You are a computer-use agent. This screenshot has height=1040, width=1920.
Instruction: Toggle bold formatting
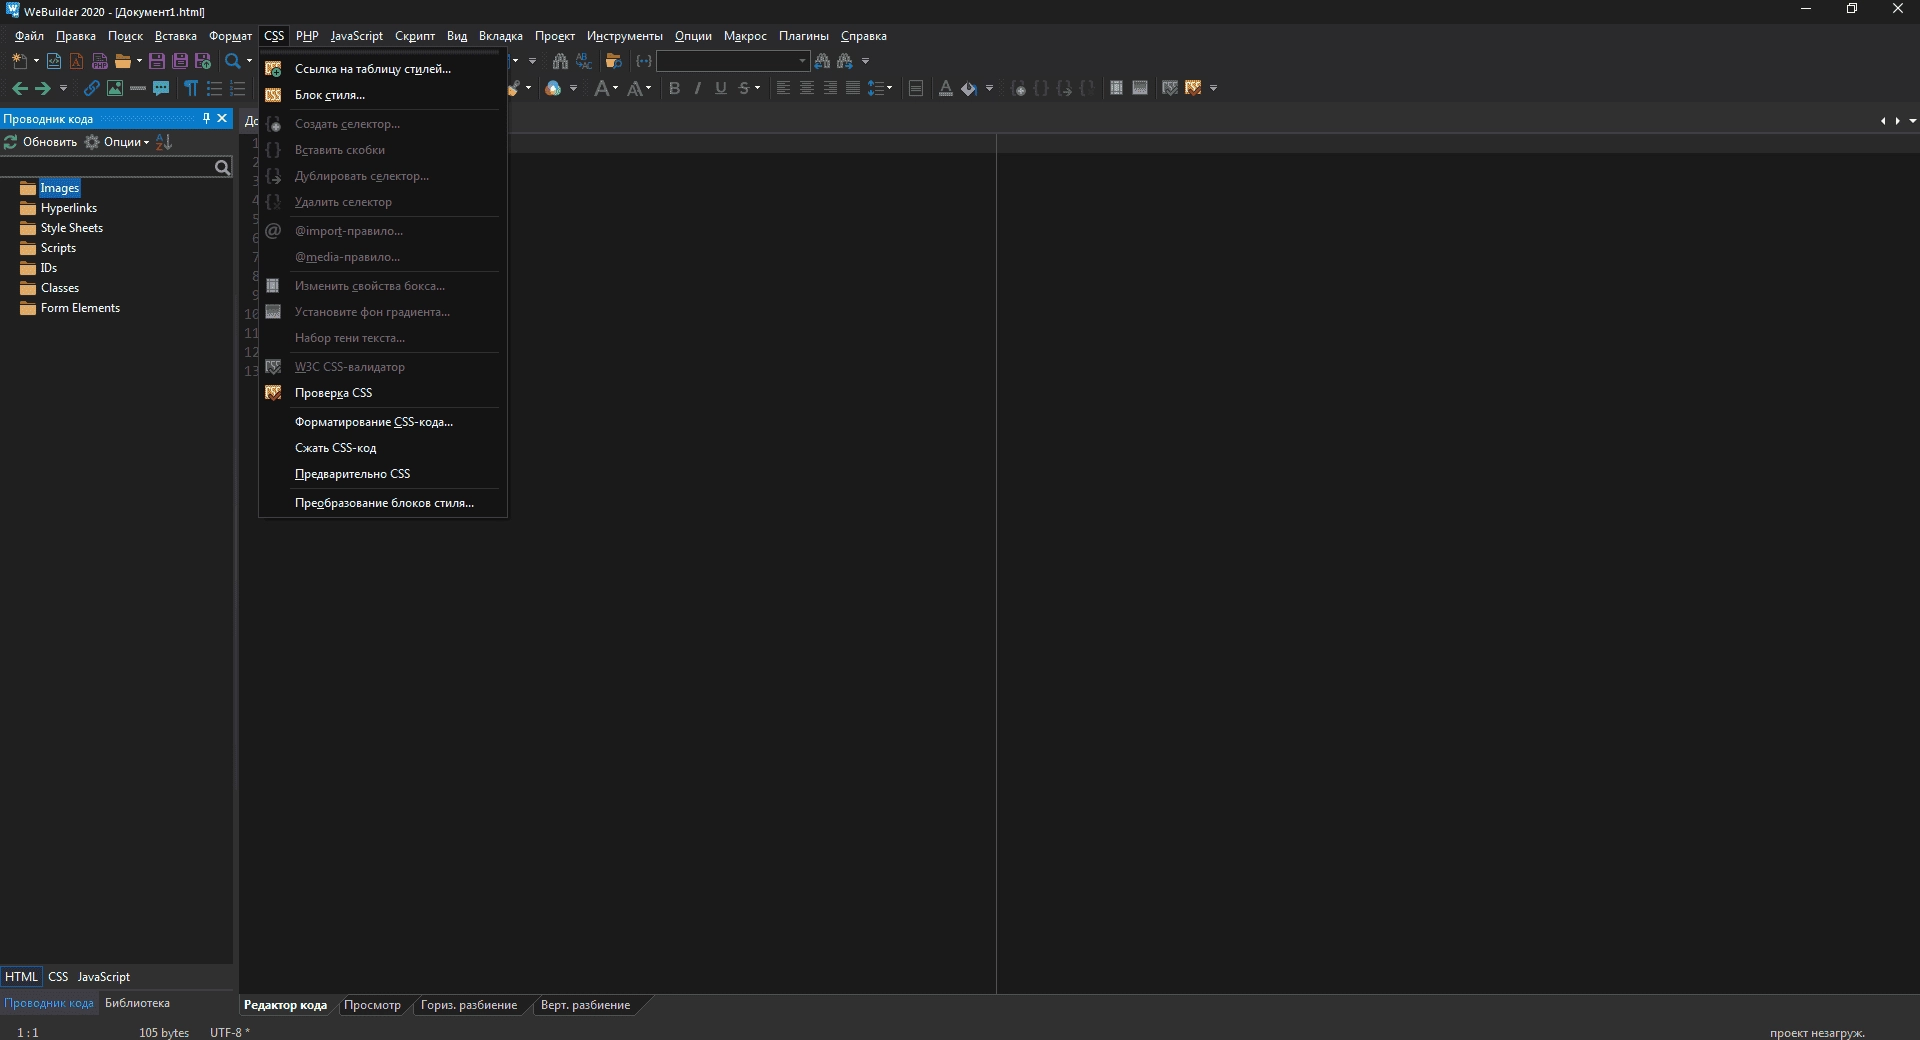[675, 88]
